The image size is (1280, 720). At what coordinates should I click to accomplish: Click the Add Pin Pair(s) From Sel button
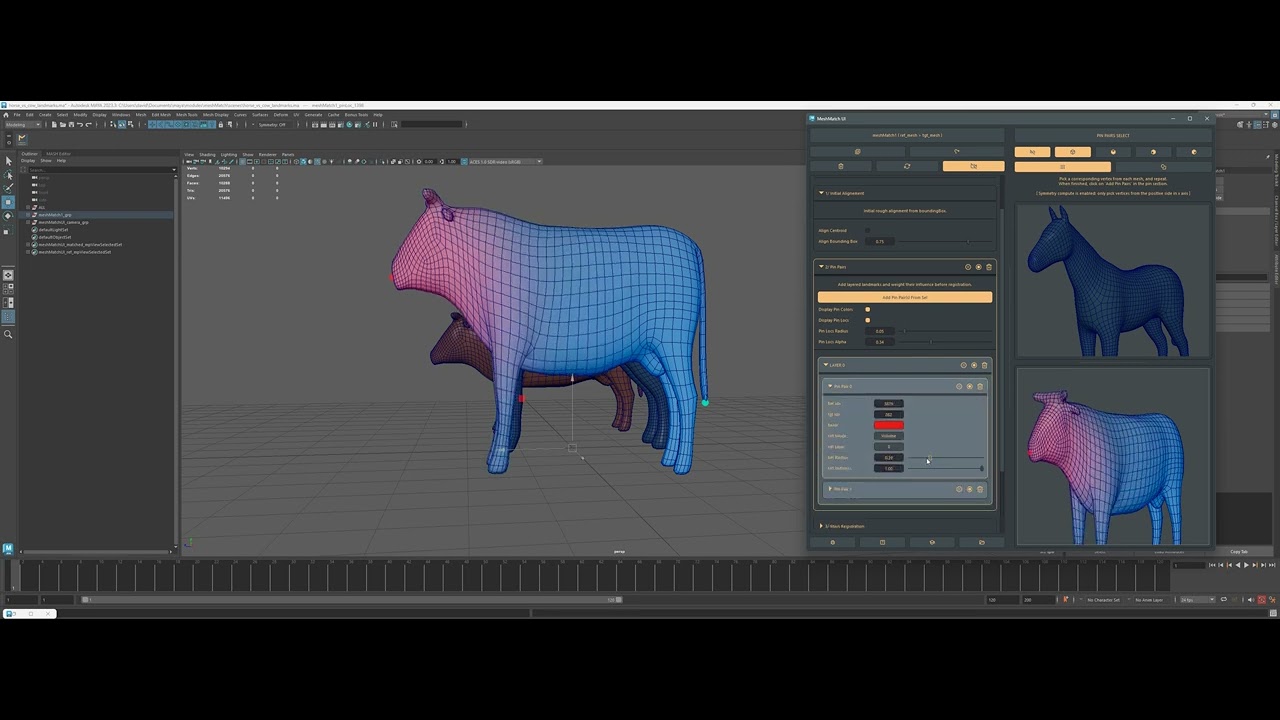click(905, 297)
